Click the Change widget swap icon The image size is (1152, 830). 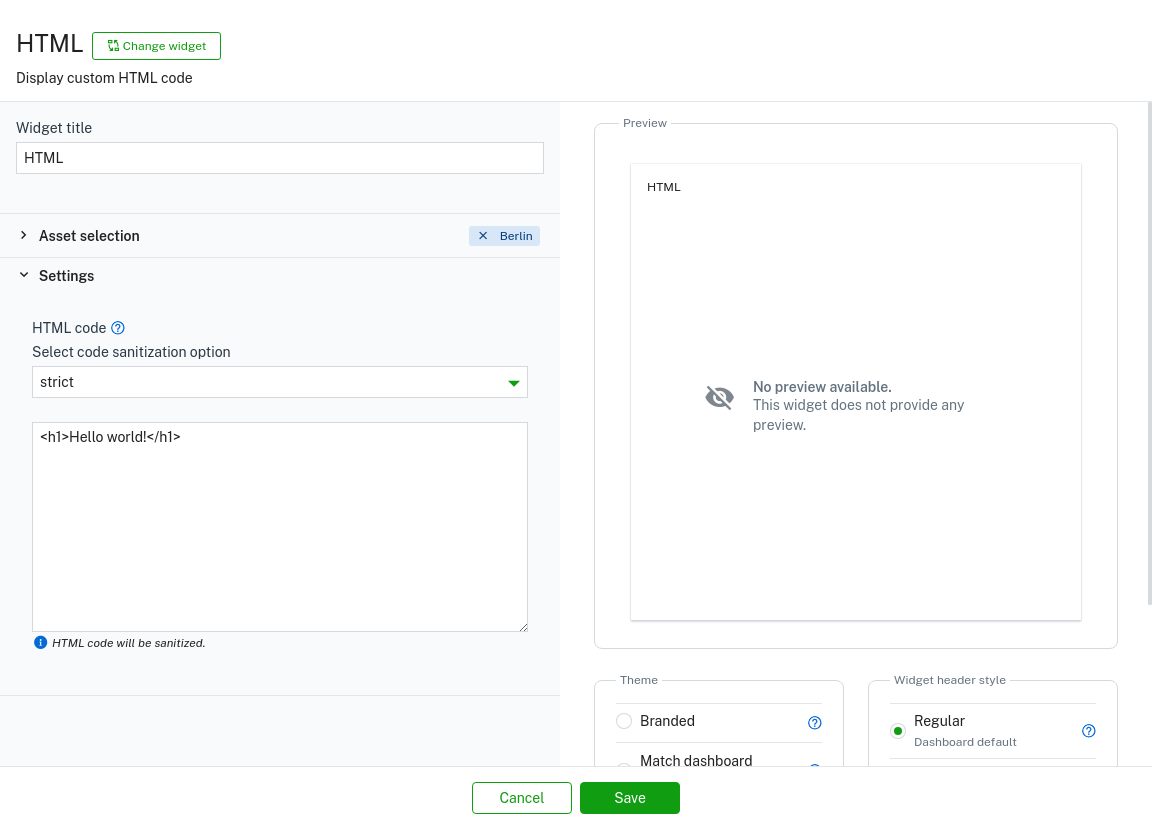[x=114, y=45]
